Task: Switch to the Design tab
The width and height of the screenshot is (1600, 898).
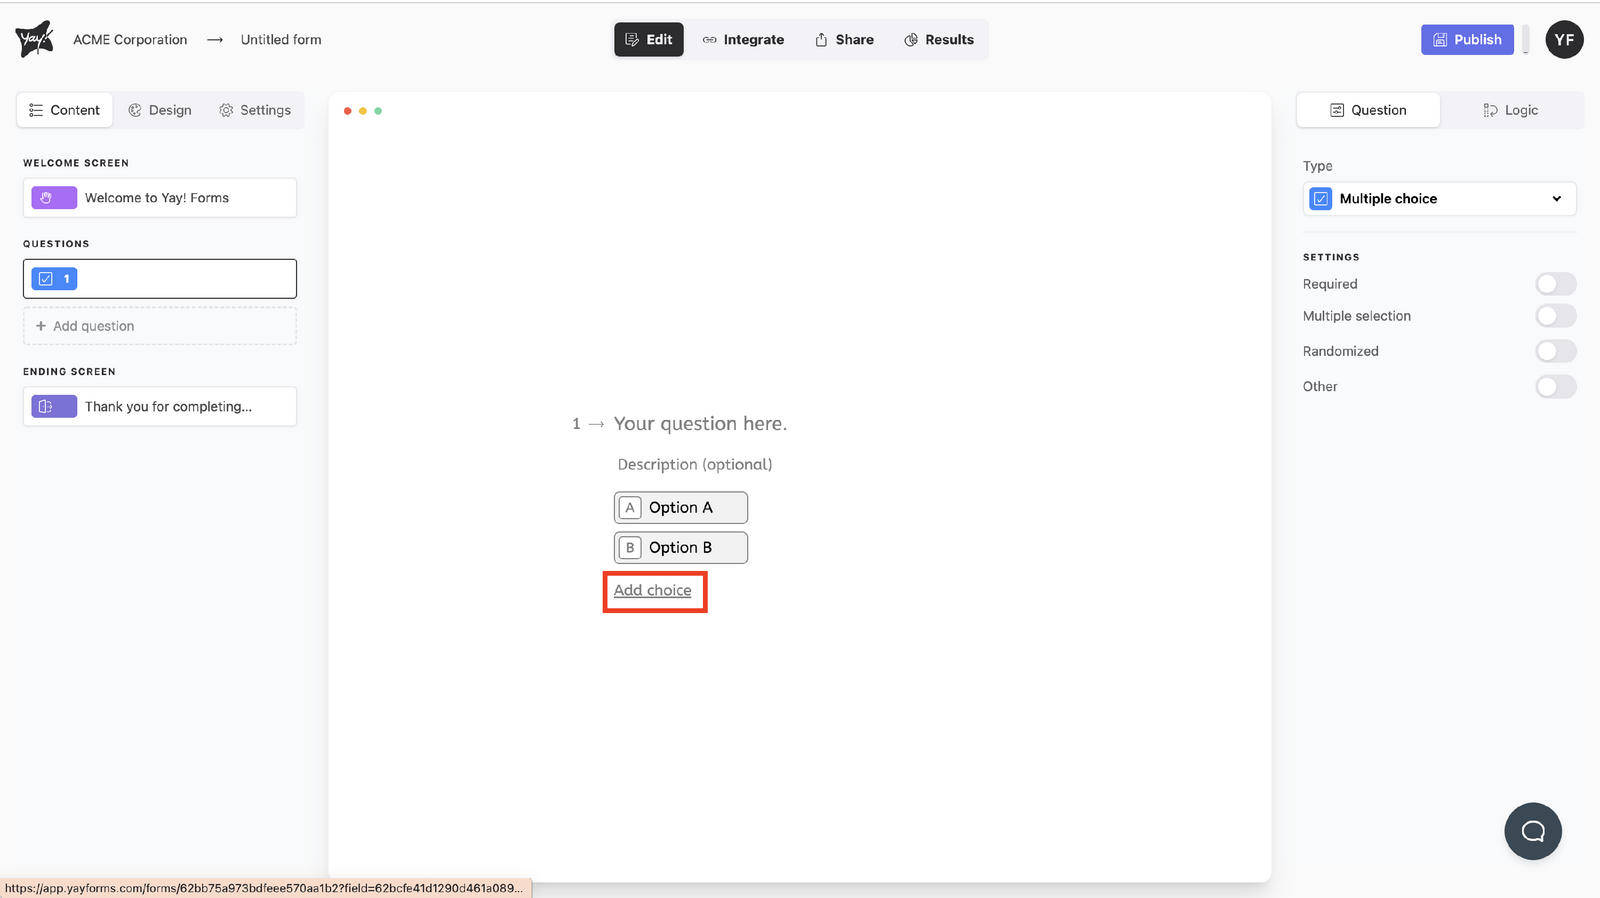Action: 160,110
